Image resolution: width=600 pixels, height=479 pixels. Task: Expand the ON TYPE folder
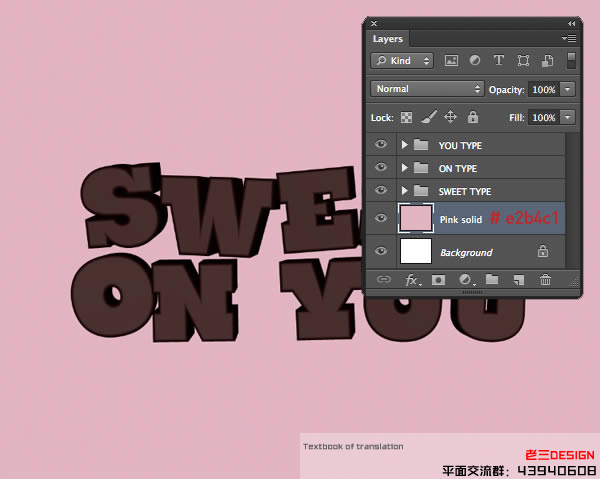click(405, 168)
